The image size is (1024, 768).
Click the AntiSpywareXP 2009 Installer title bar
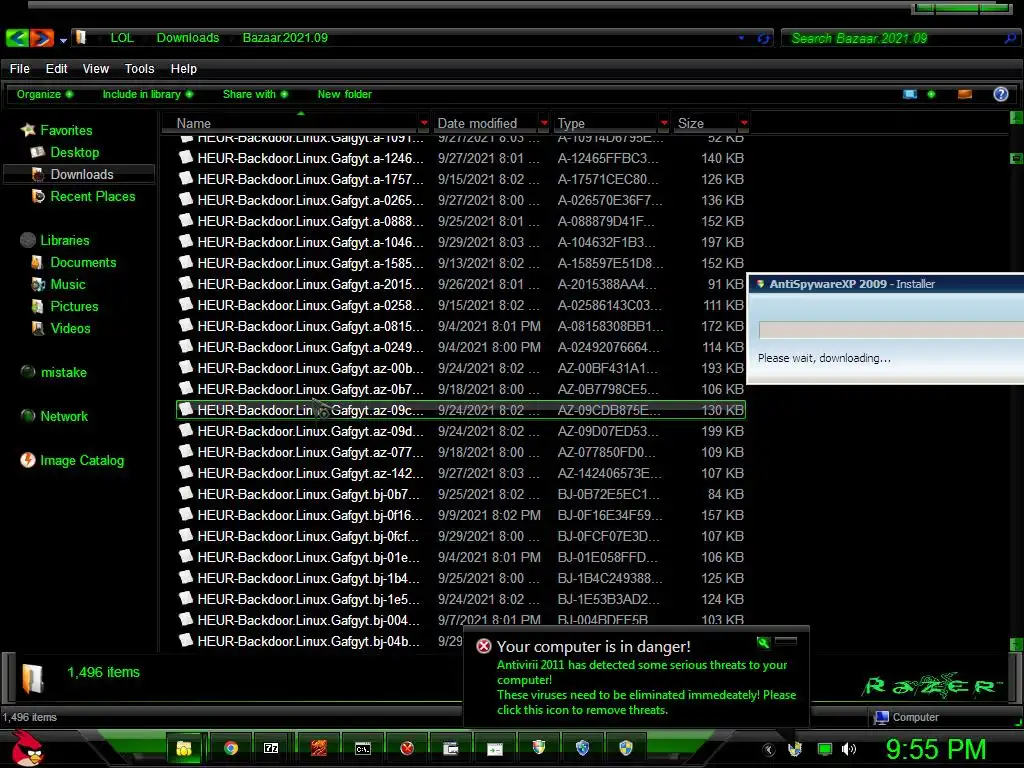coord(886,284)
